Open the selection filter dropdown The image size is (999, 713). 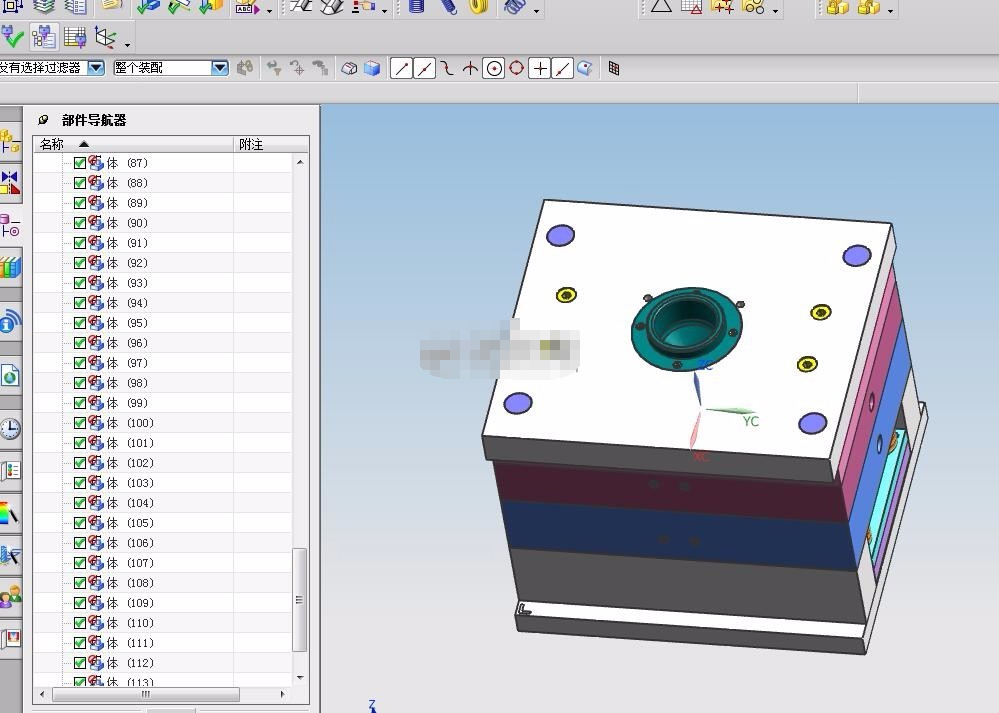96,68
